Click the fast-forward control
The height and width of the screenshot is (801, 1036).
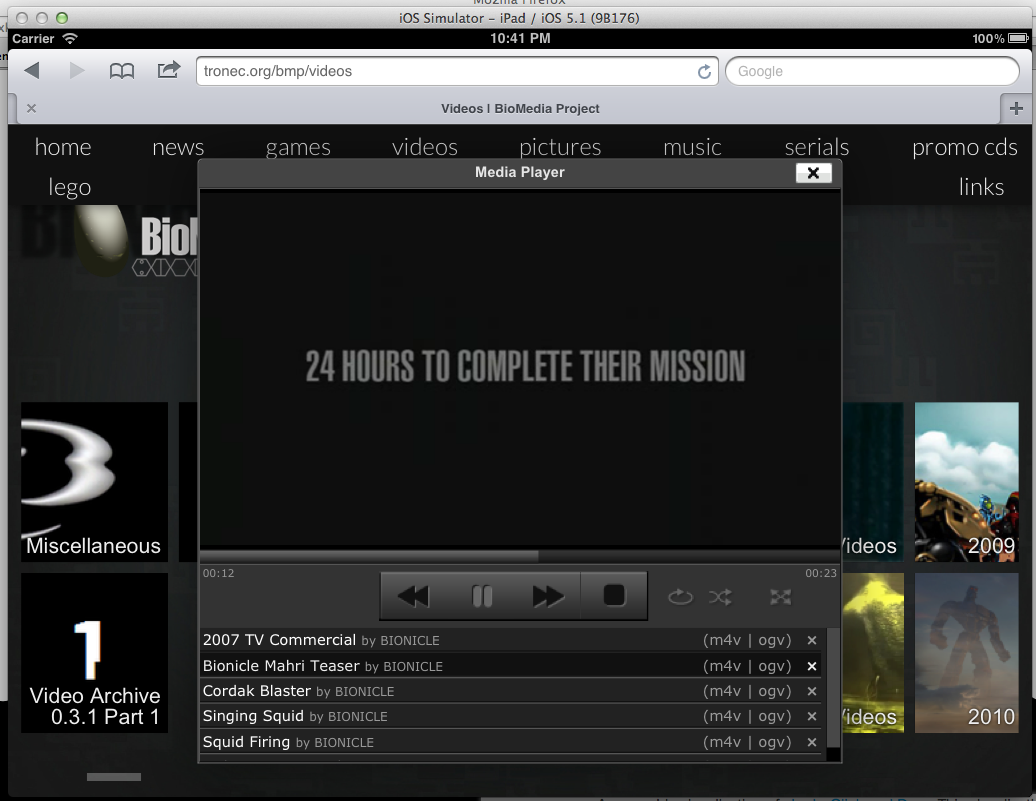(548, 595)
